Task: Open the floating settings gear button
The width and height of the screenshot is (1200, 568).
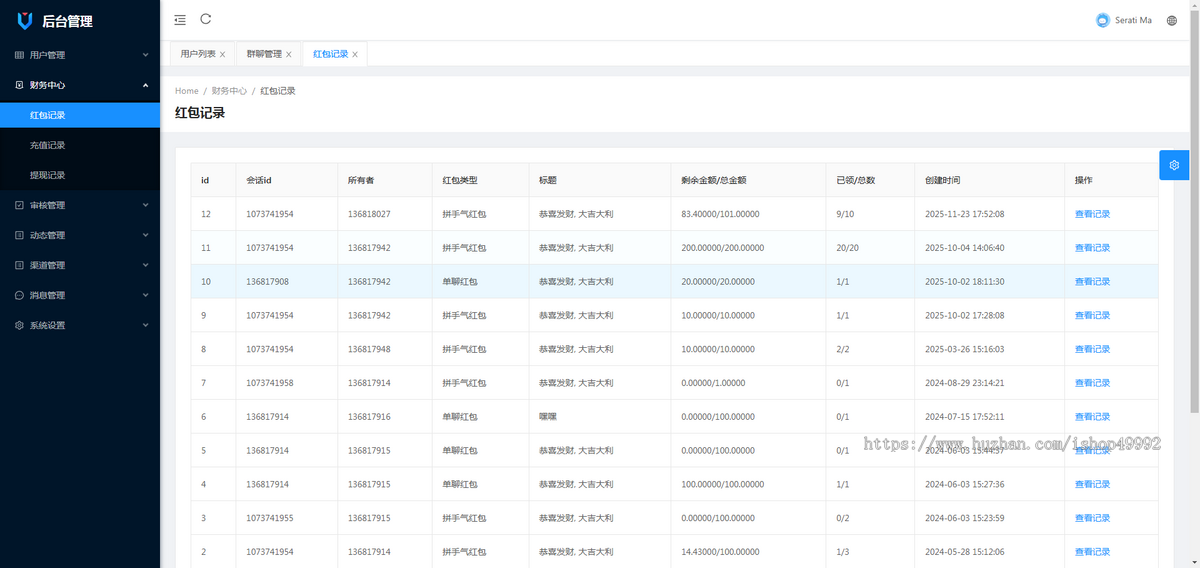Action: (x=1174, y=165)
